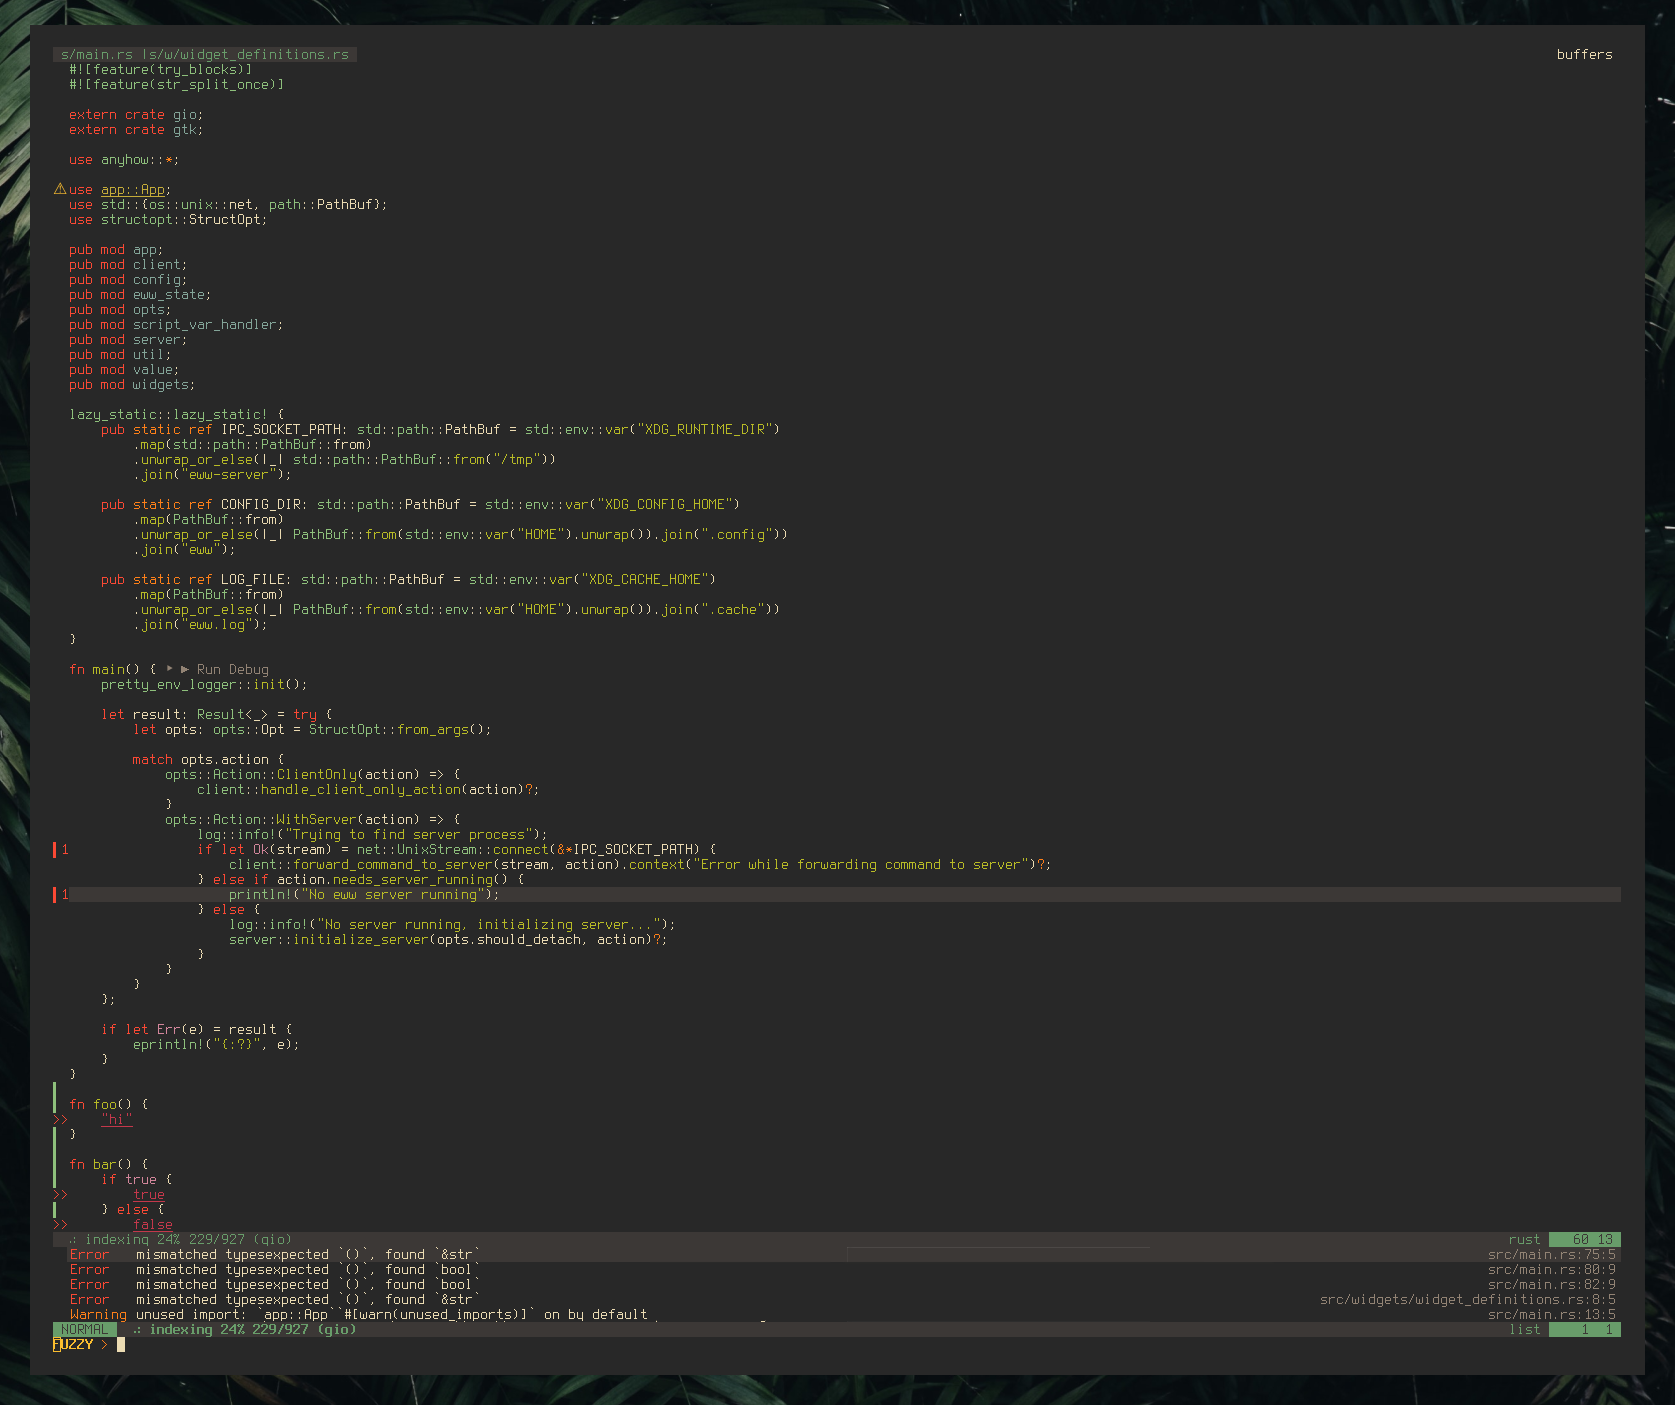Click the red error gutter marker on the stream line
This screenshot has height=1405, width=1675.
(54, 849)
